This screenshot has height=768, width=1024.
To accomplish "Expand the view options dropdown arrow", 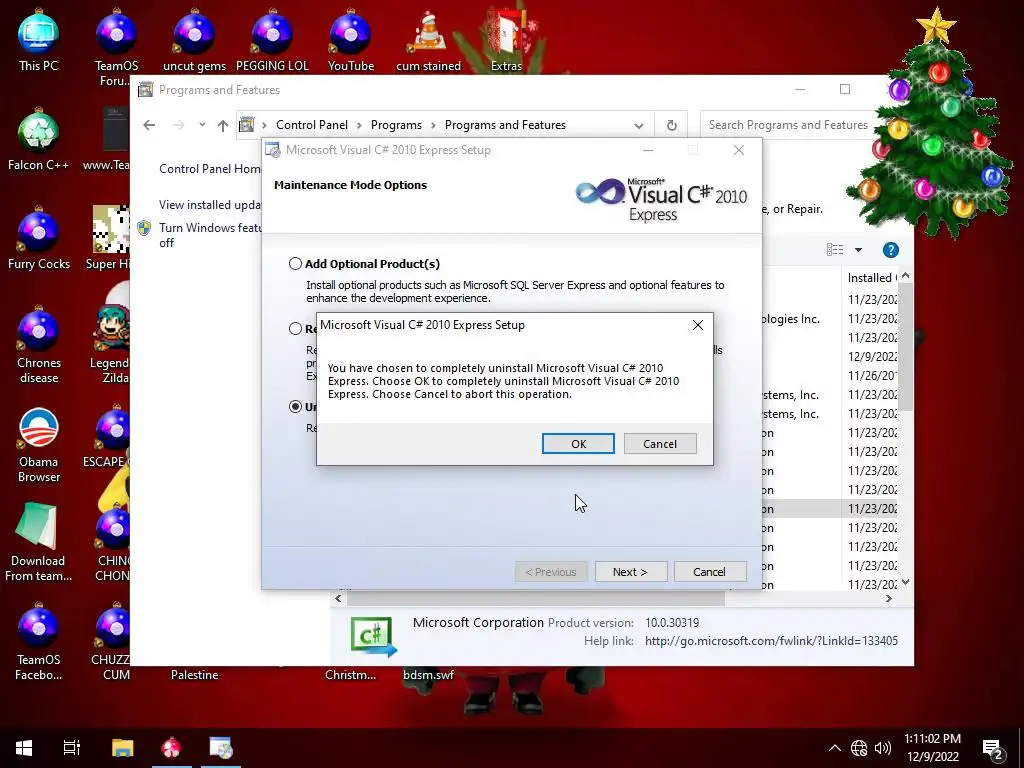I will (858, 249).
